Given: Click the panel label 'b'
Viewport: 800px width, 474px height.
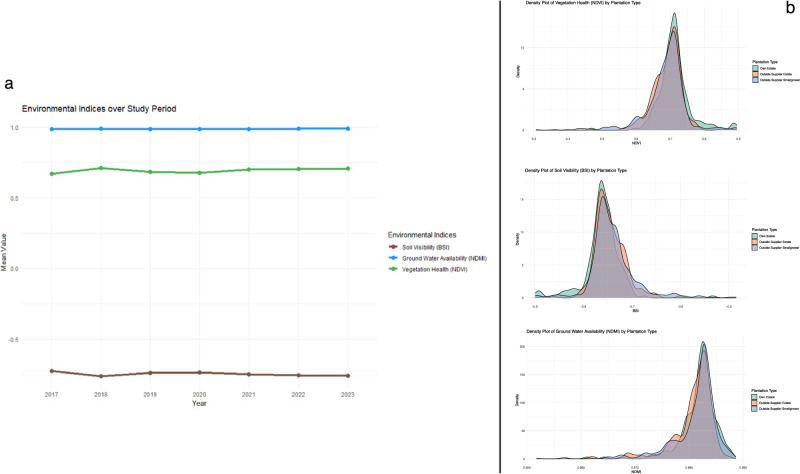Looking at the screenshot, I should [788, 8].
